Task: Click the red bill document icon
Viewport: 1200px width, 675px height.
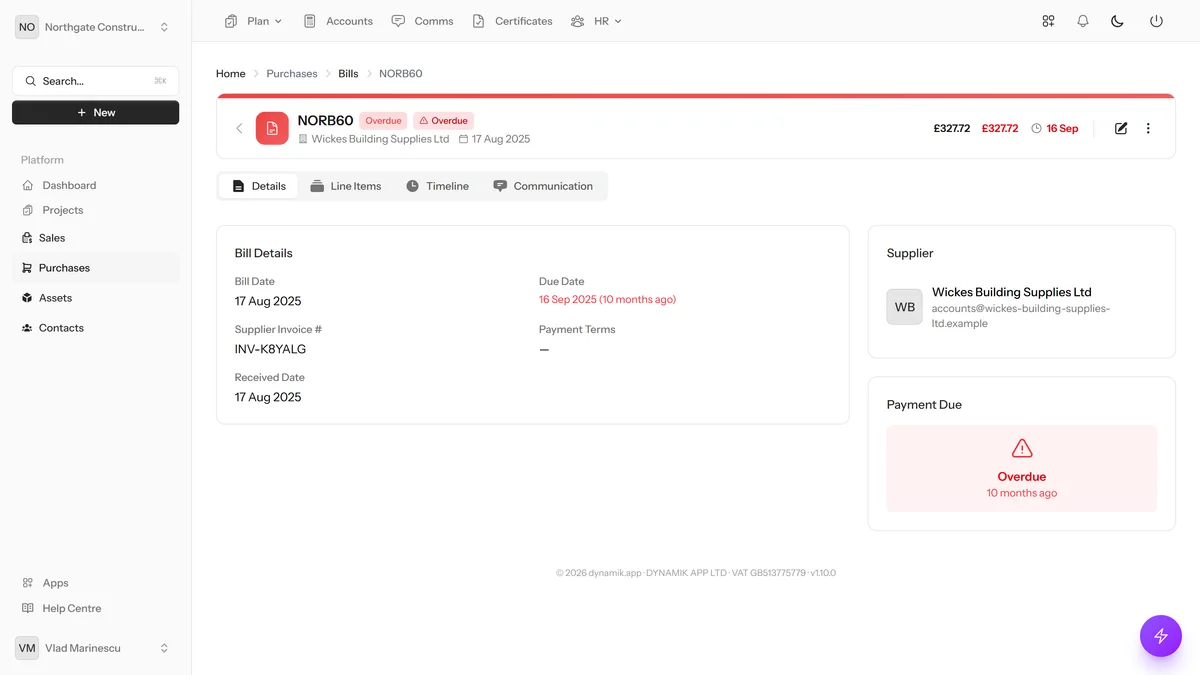Action: 272,128
